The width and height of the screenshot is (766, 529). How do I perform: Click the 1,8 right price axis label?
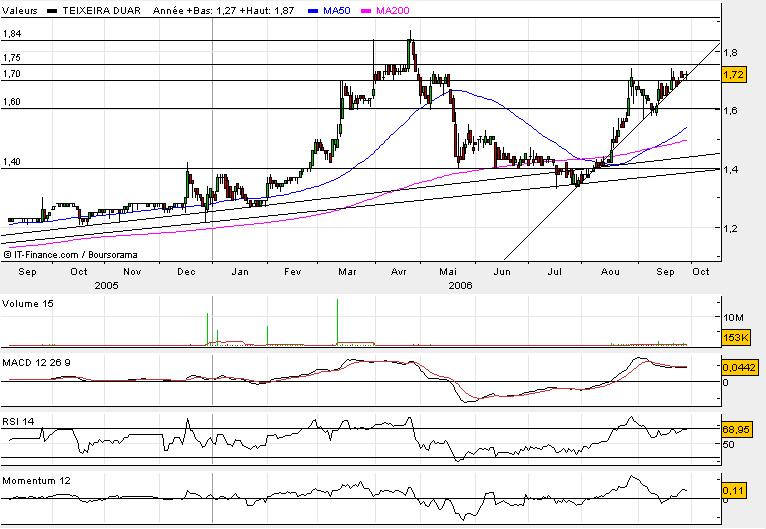point(731,52)
